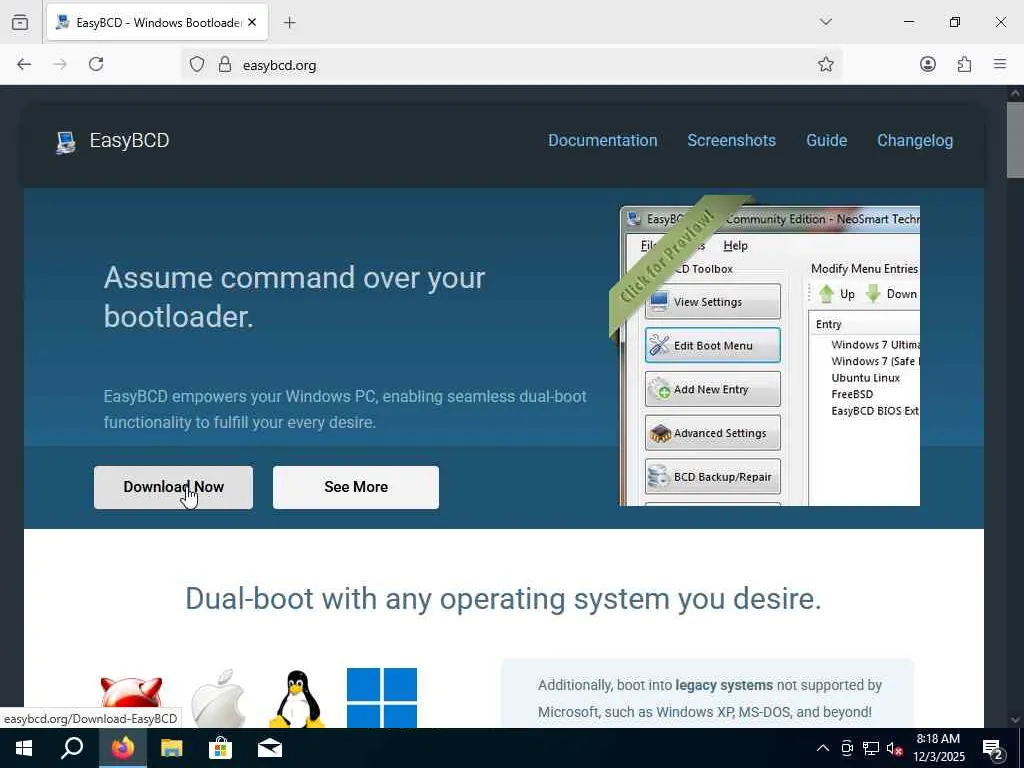Click the "Dual-boot with any operating system" heading
Viewport: 1024px width, 768px height.
[x=503, y=598]
